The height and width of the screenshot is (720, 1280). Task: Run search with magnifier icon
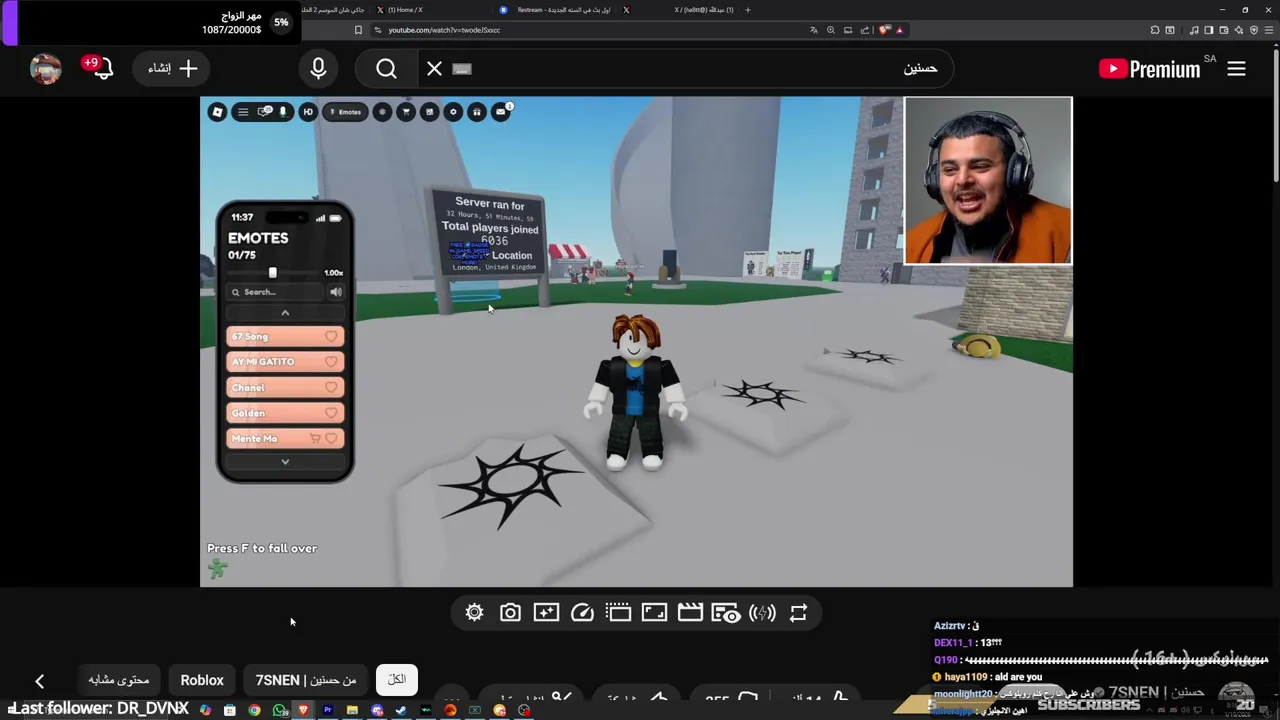click(387, 69)
